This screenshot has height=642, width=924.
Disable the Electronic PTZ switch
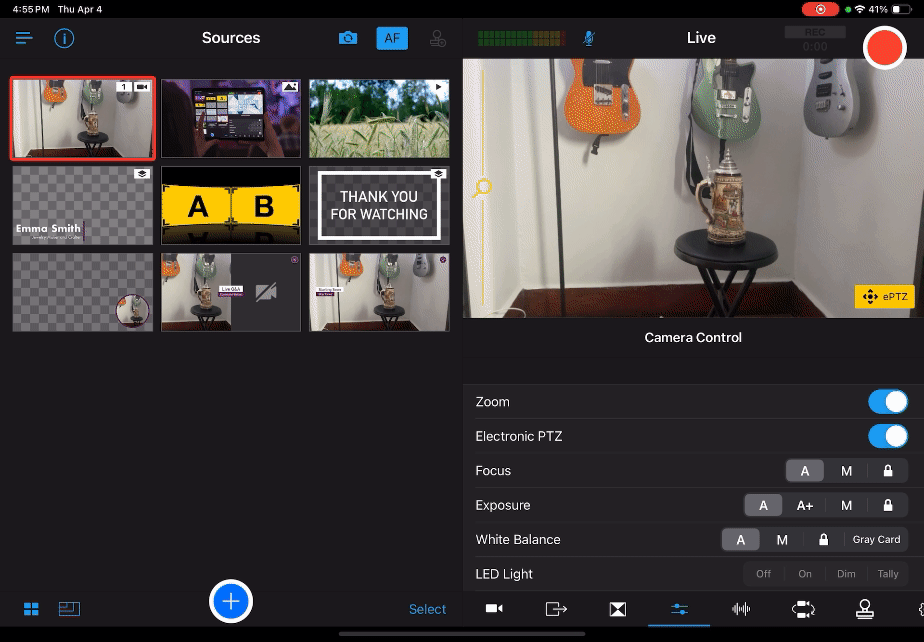[887, 436]
